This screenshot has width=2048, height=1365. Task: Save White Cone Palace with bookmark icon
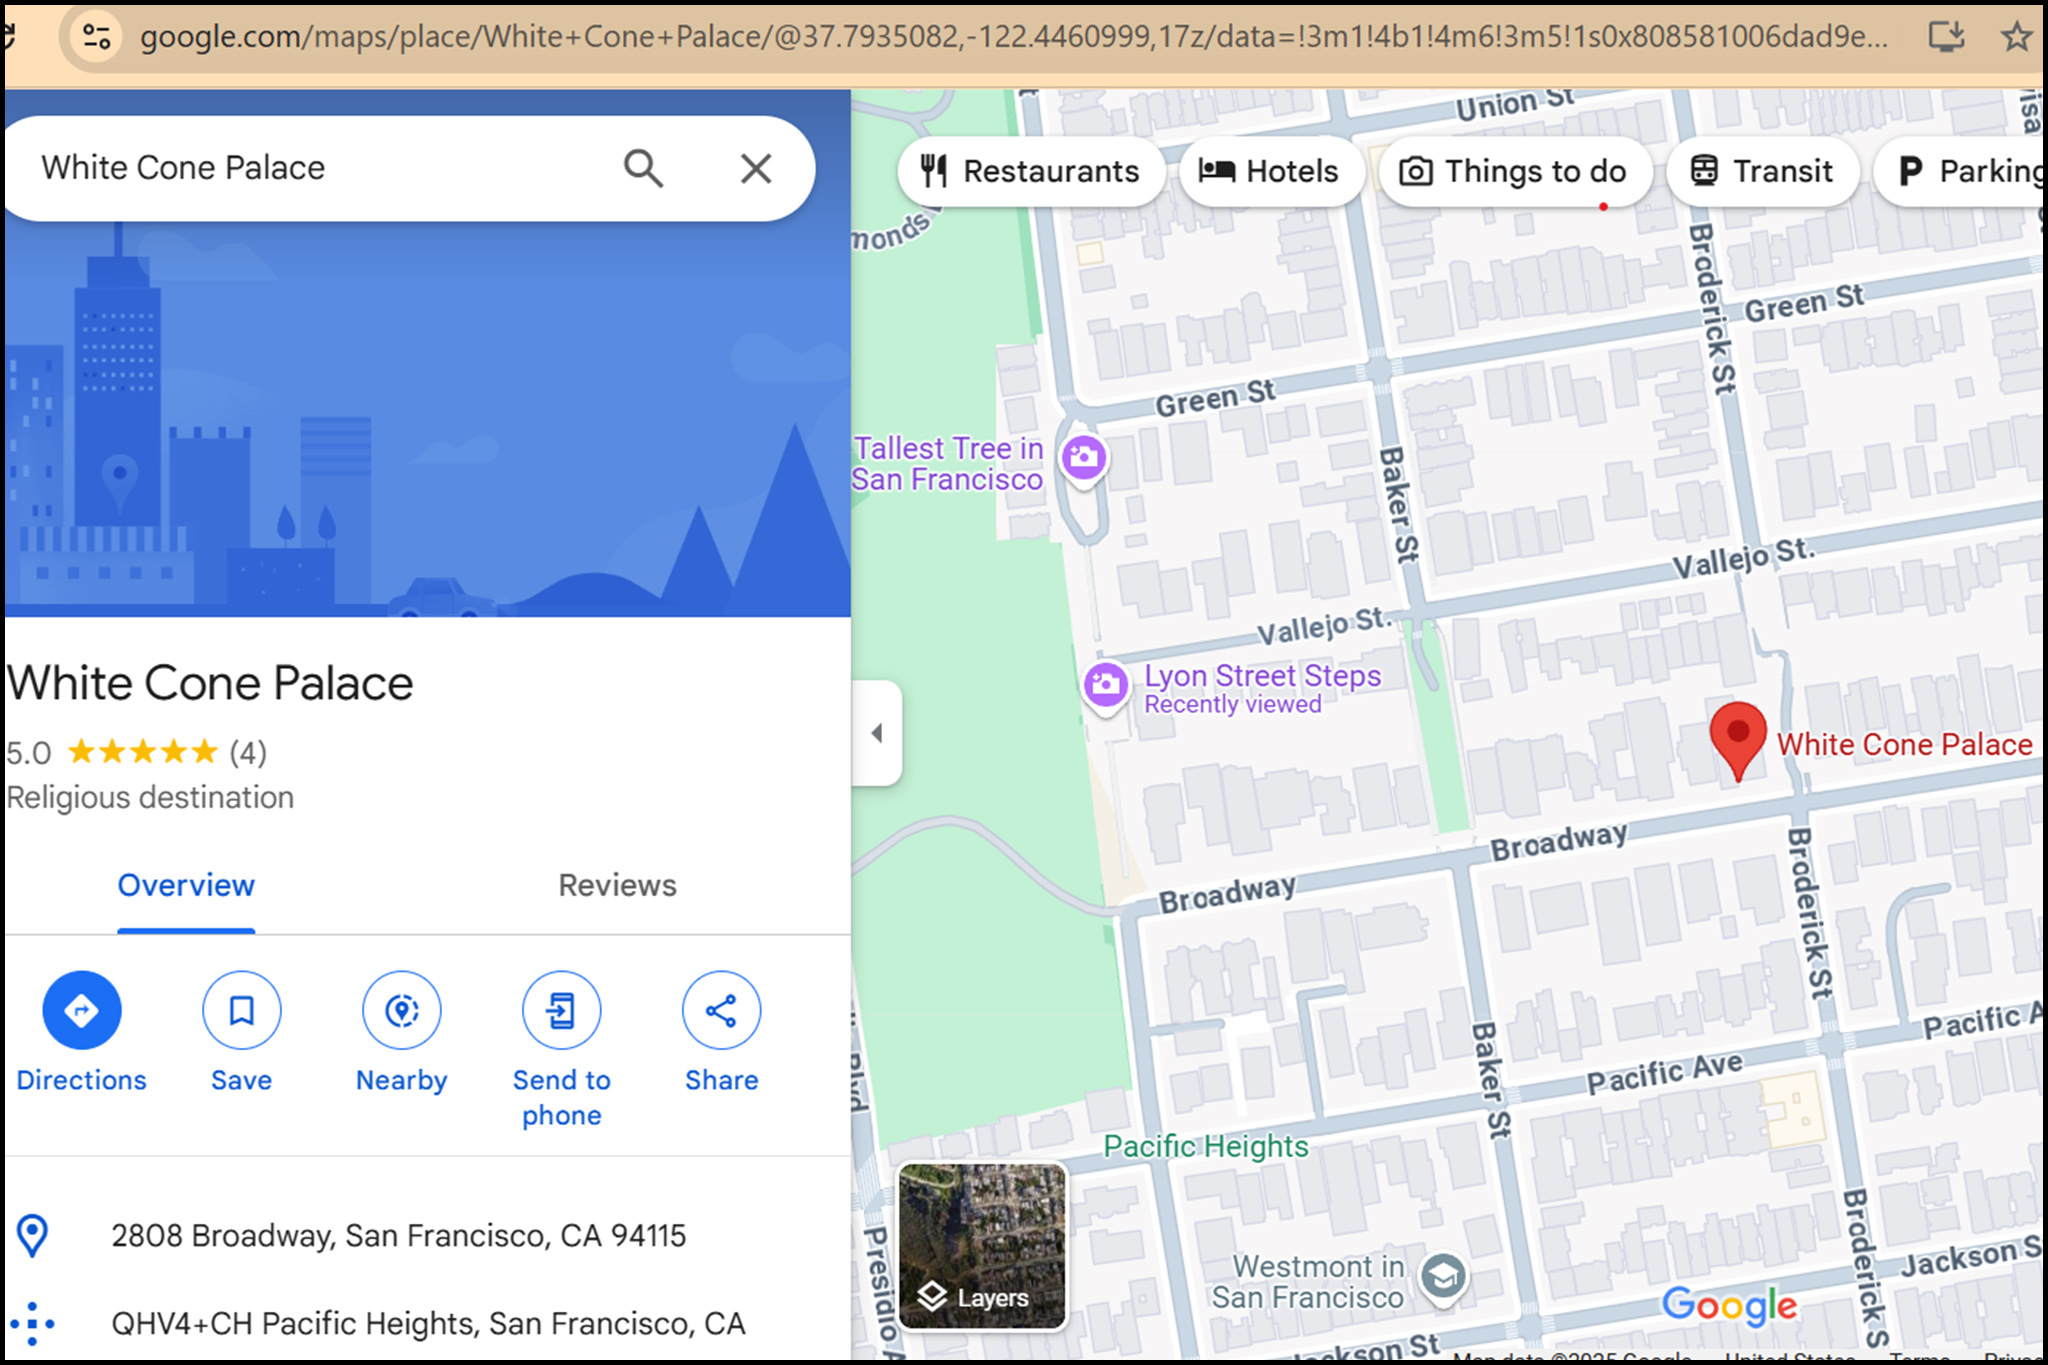click(241, 1010)
